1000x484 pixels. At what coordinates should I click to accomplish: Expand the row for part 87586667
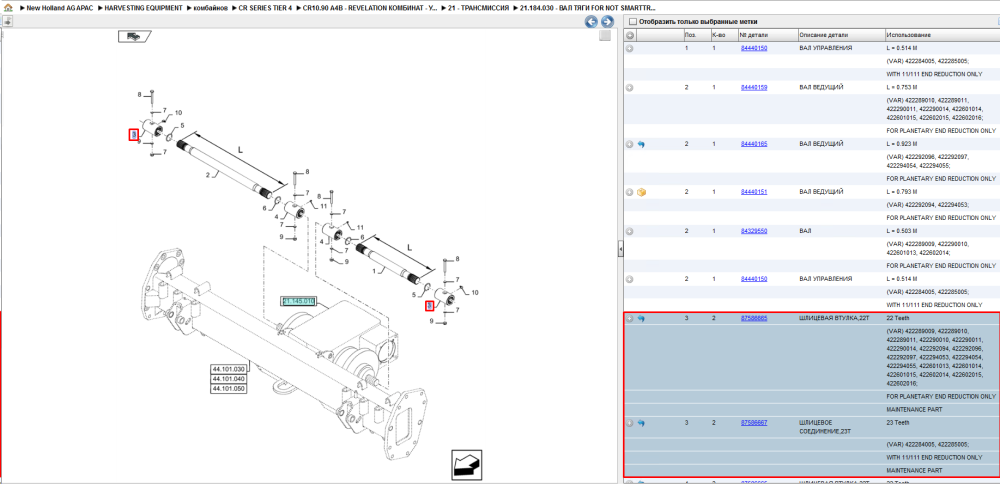click(629, 423)
